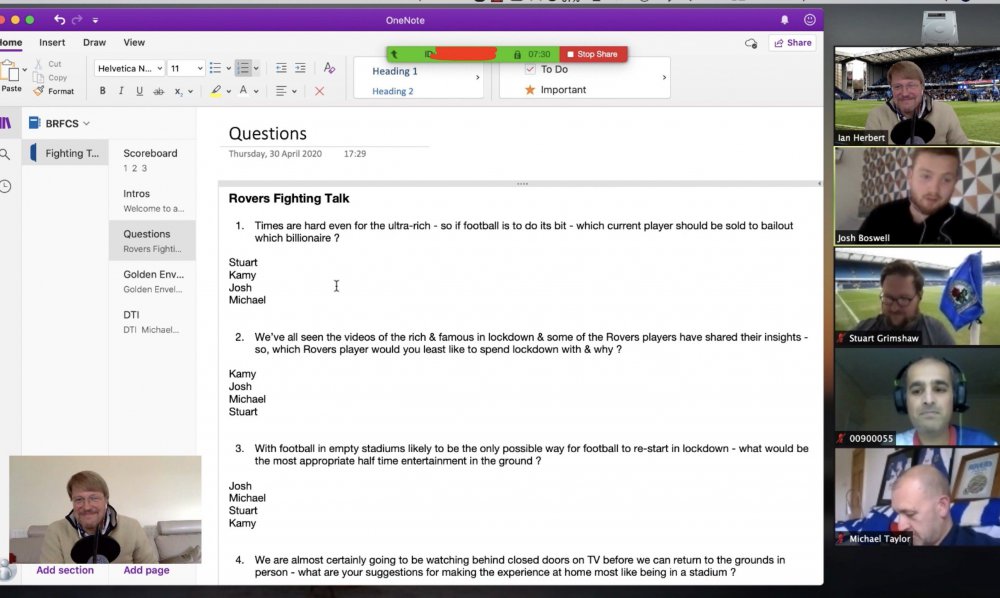Apply the yellow text highlight color
The height and width of the screenshot is (598, 1000).
[x=216, y=91]
